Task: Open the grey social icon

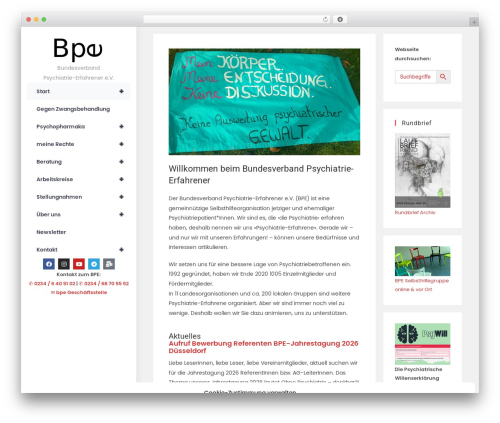Action: pos(109,264)
